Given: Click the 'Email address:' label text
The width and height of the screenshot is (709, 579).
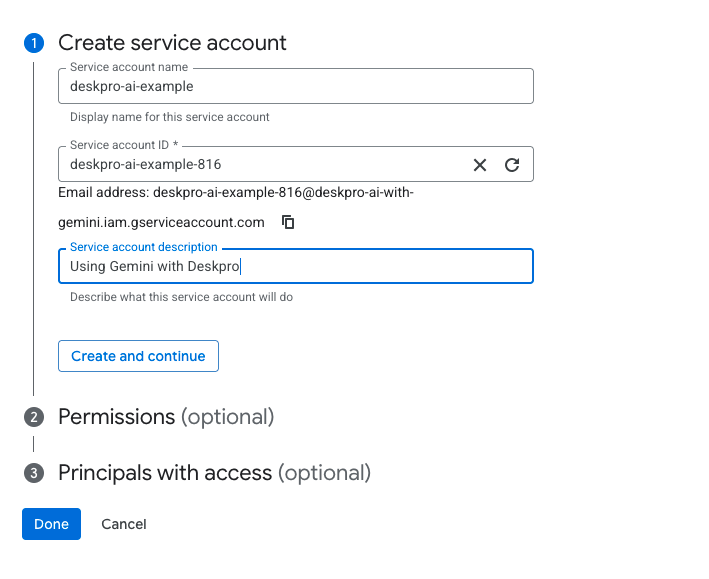Looking at the screenshot, I should [103, 192].
